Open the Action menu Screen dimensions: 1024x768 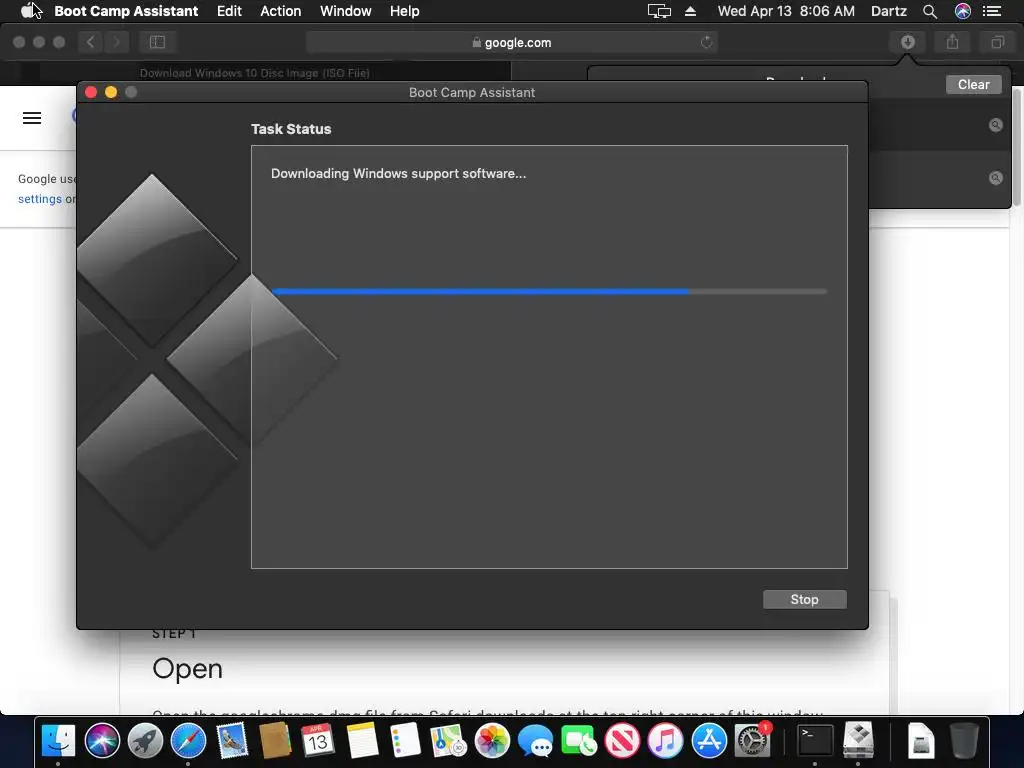pos(281,11)
